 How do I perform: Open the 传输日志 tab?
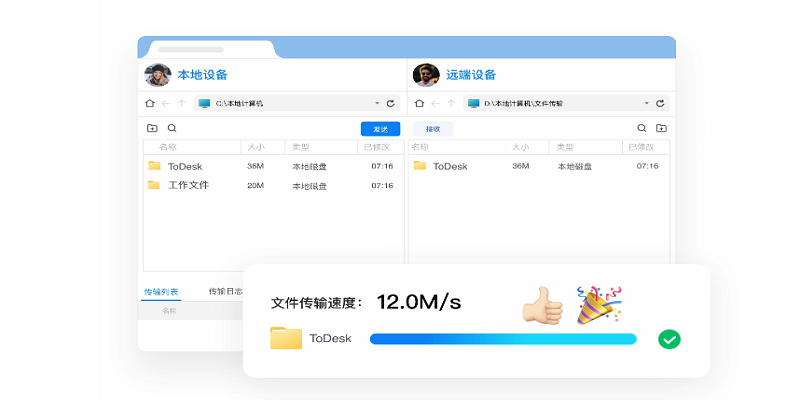point(224,292)
